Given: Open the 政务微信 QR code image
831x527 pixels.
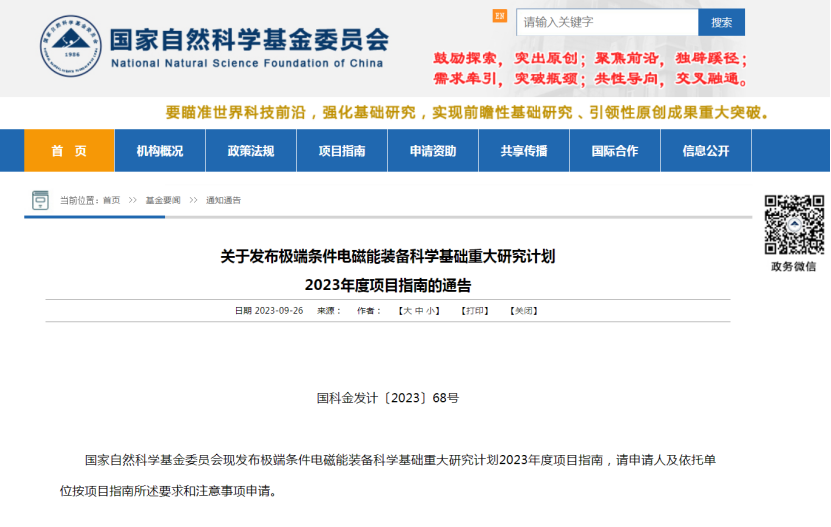Looking at the screenshot, I should click(x=794, y=224).
